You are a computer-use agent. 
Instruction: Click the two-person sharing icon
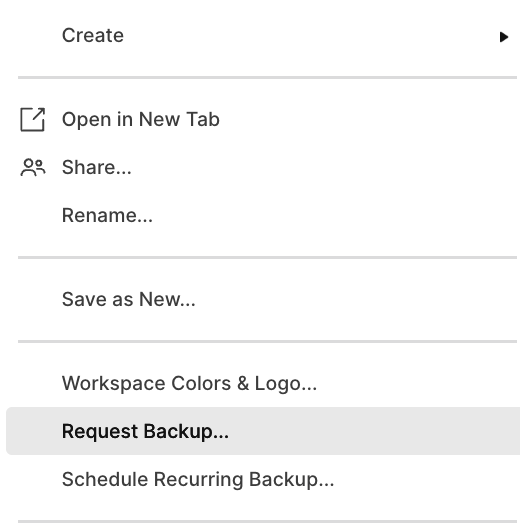pos(33,167)
